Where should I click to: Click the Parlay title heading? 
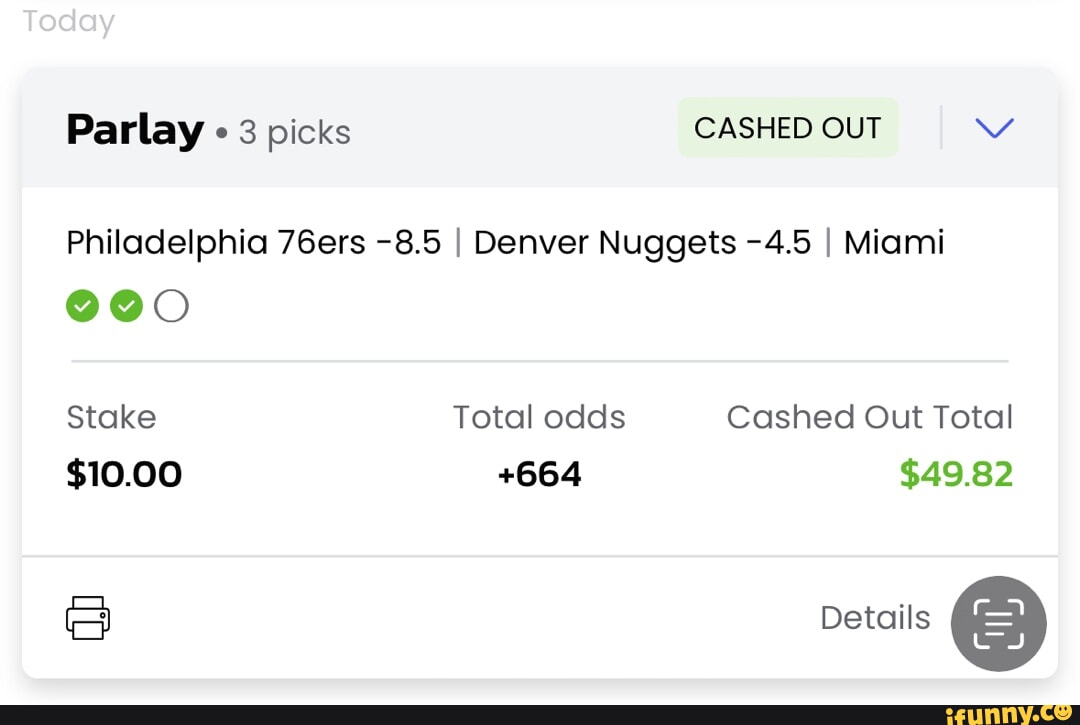(135, 130)
